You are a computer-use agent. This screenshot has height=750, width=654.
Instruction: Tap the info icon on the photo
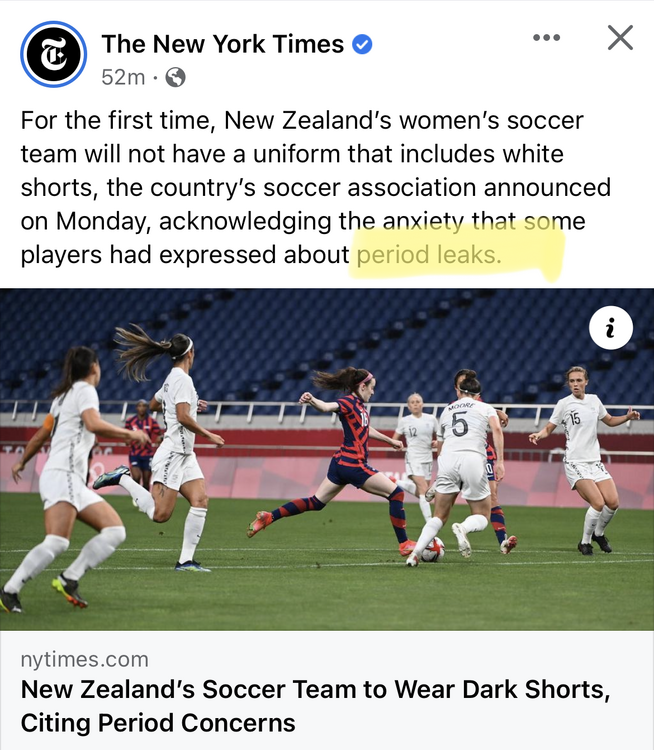click(x=610, y=328)
